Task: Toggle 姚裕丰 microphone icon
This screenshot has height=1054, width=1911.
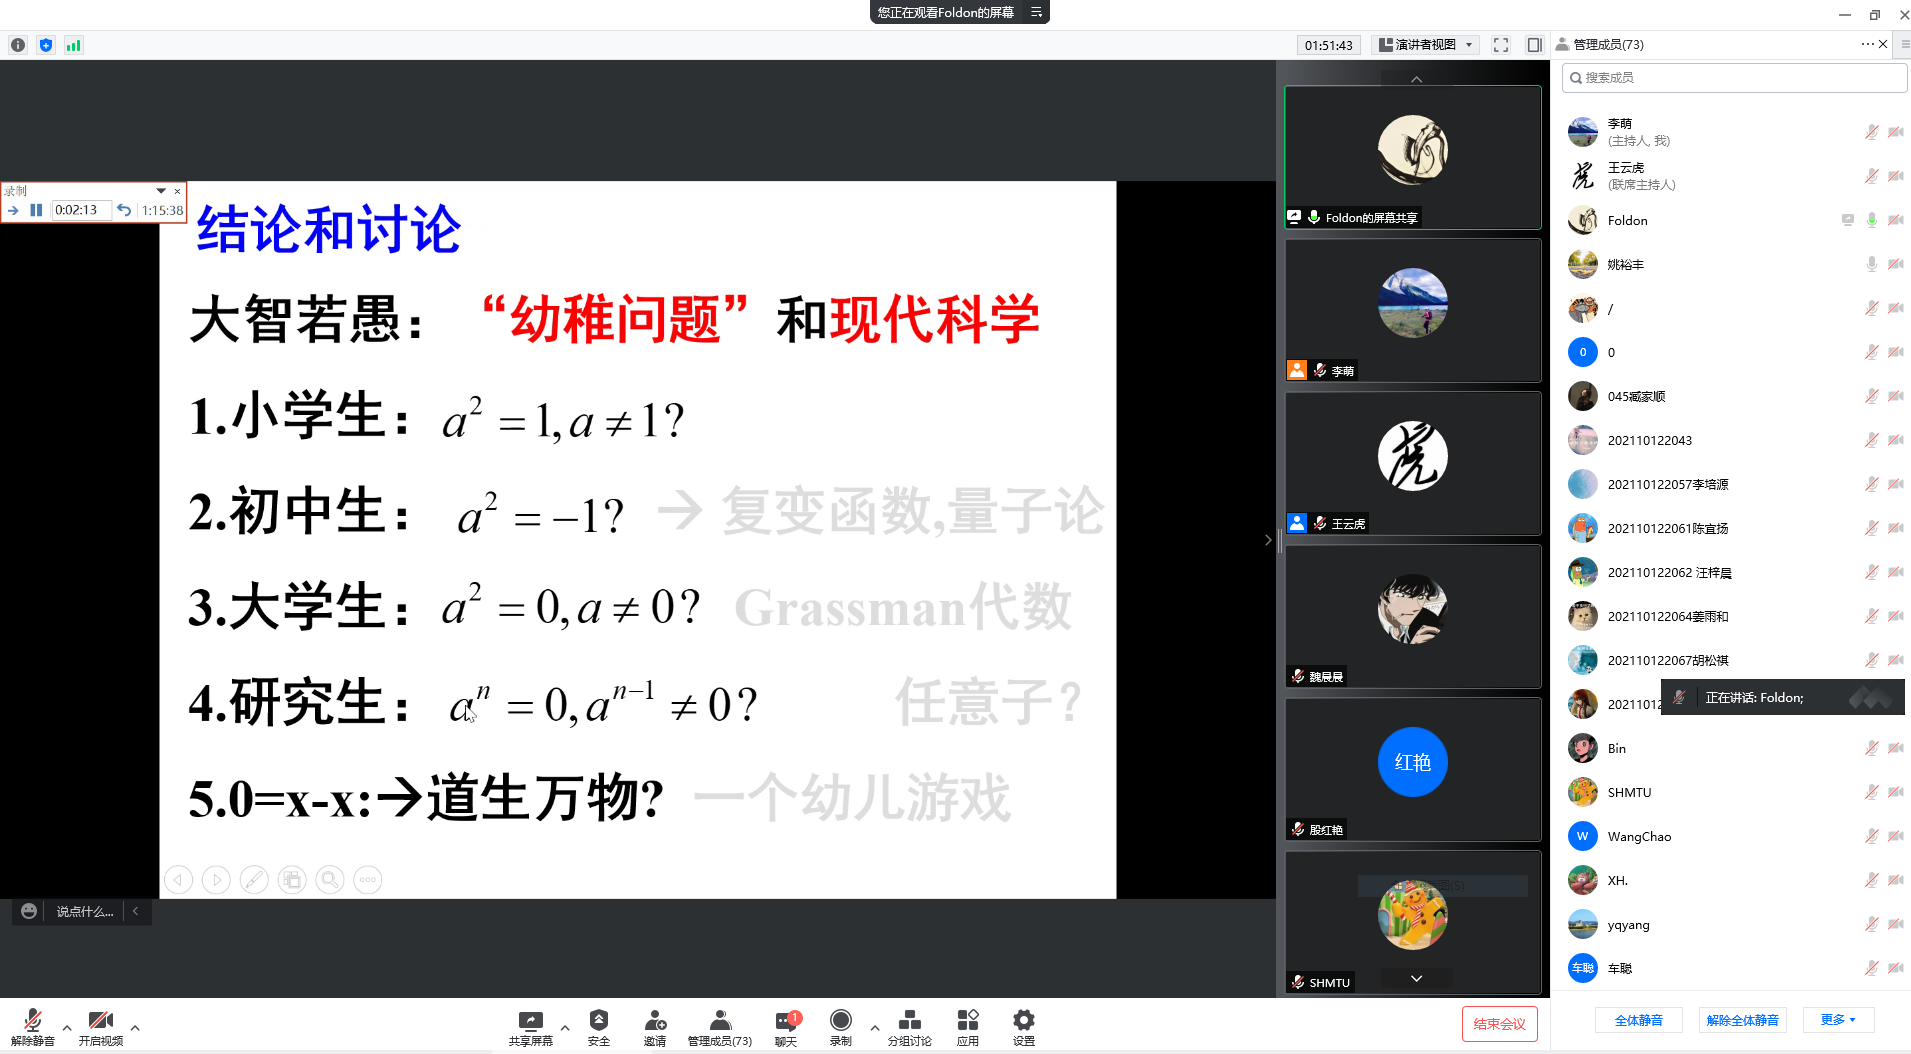Action: [x=1871, y=264]
